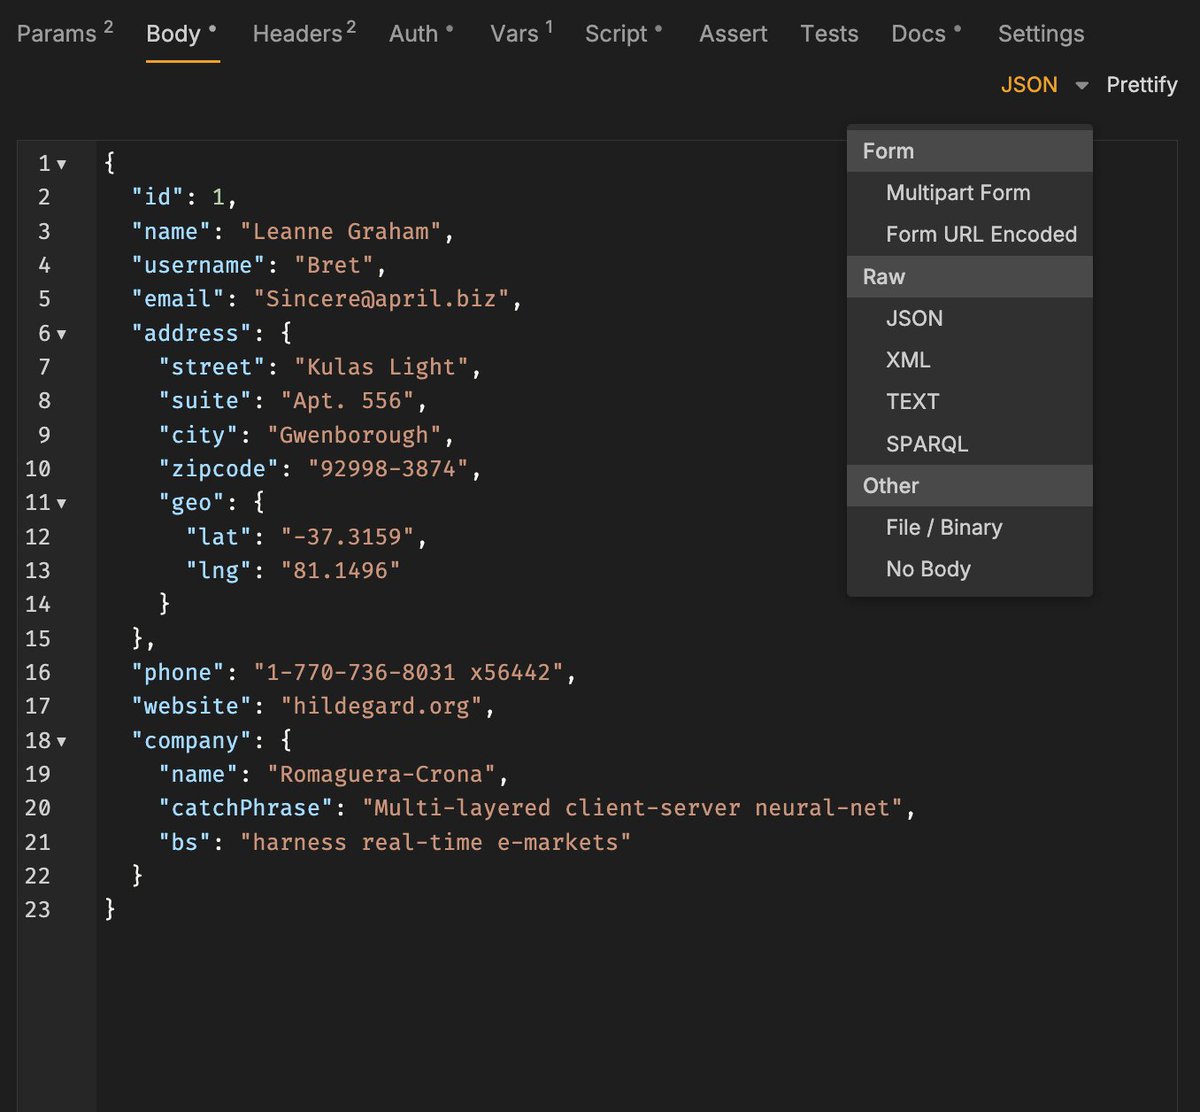1200x1112 pixels.
Task: Click the "Leanne Graham" name value
Action: 341,231
